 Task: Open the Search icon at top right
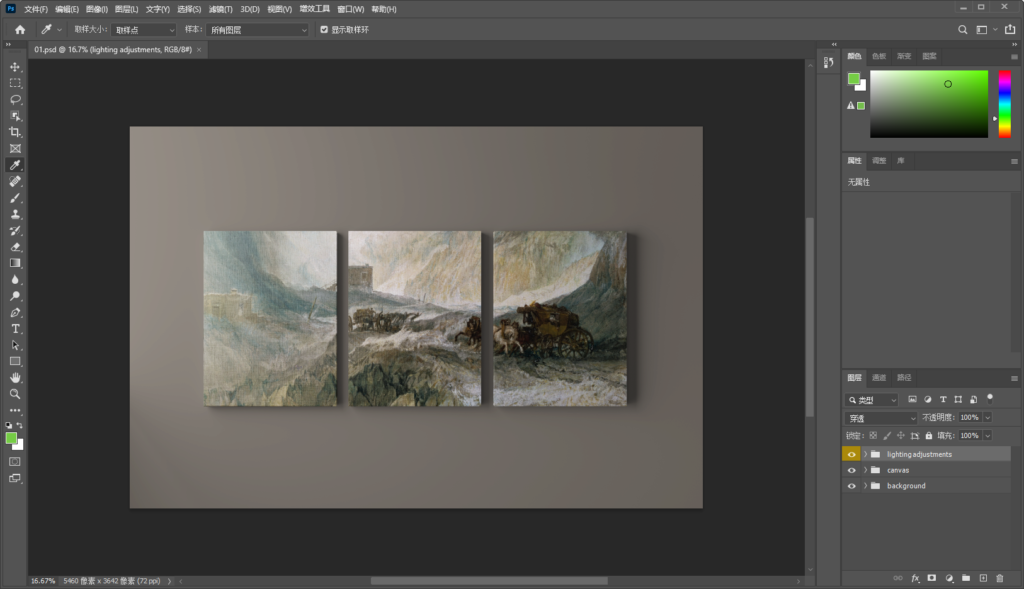point(963,29)
